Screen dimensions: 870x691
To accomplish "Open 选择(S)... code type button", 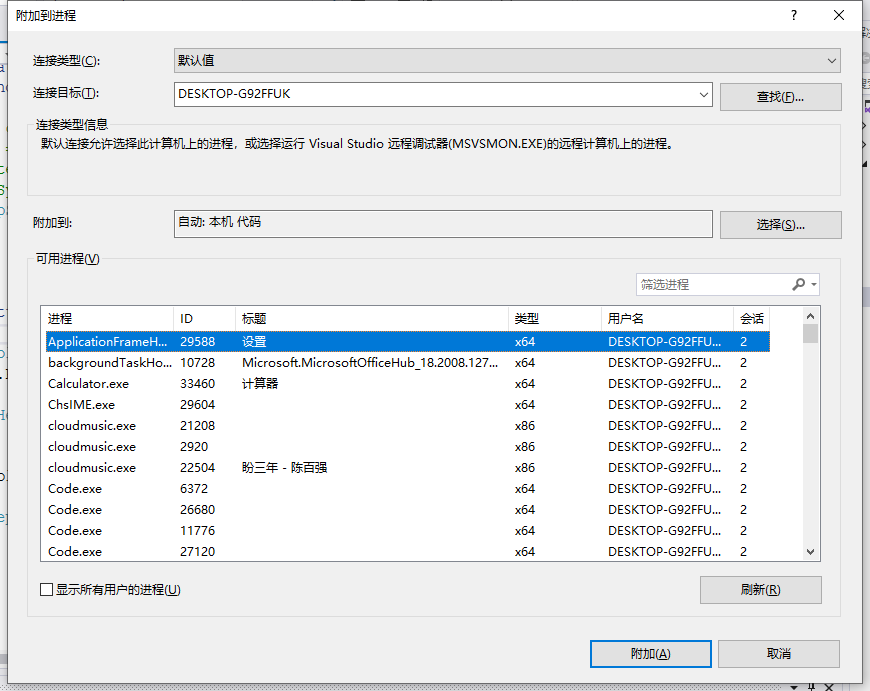I will tap(780, 225).
